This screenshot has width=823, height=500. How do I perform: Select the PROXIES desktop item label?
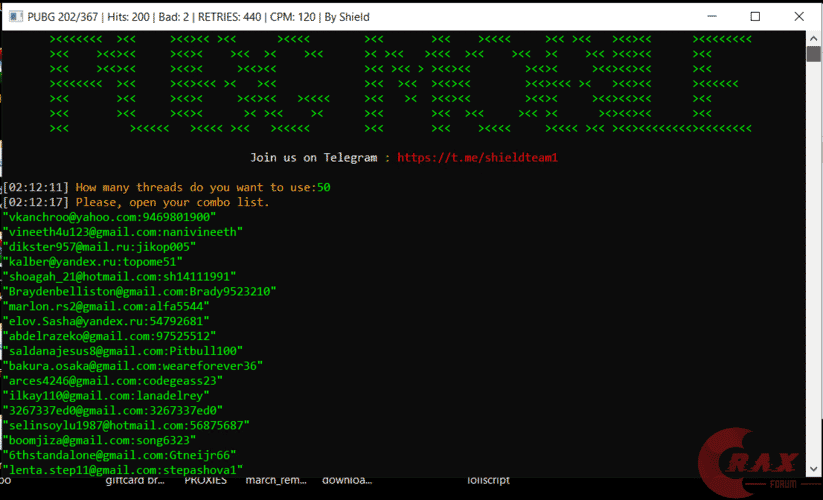point(206,480)
